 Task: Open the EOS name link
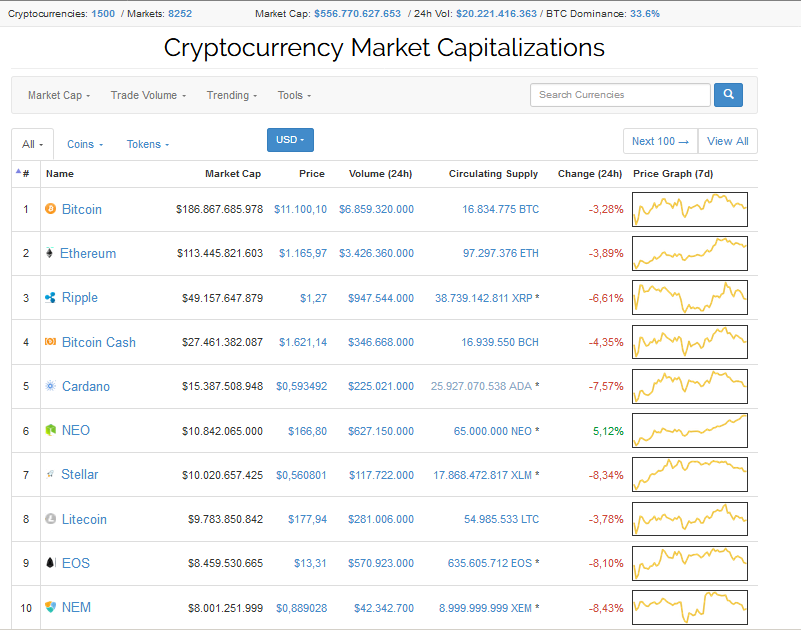click(x=76, y=563)
